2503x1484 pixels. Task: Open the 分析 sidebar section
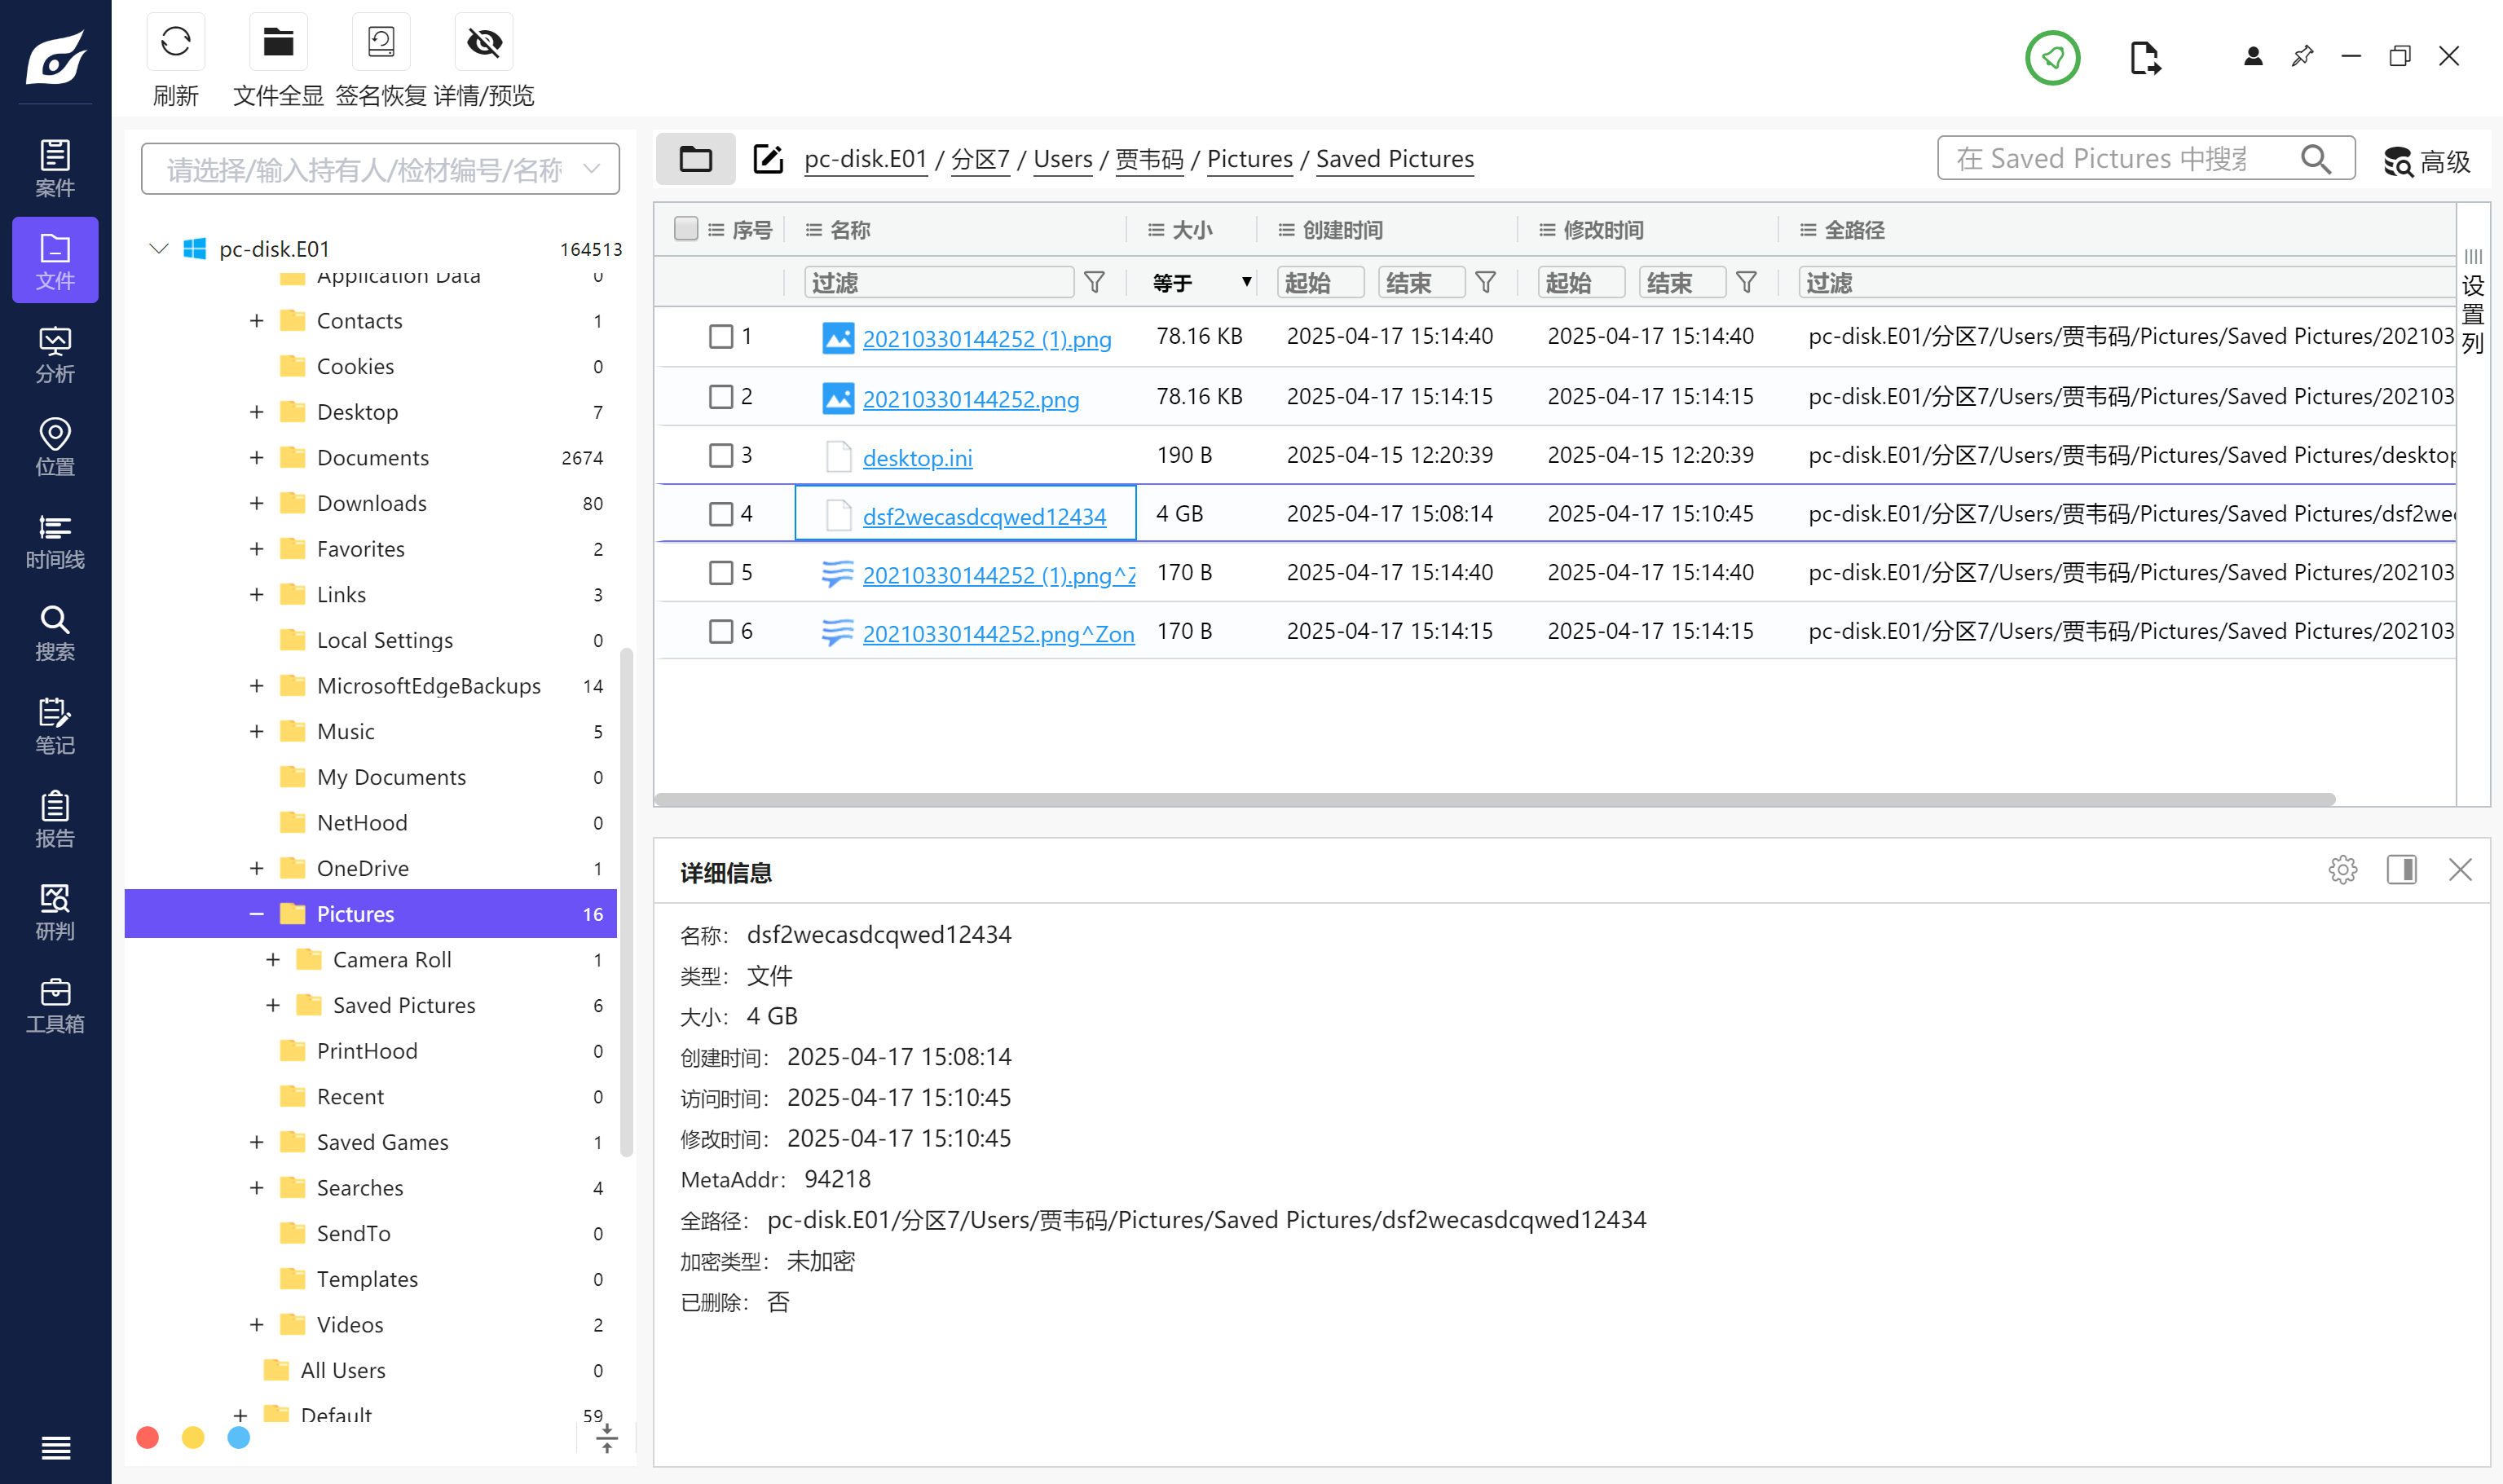pyautogui.click(x=55, y=355)
